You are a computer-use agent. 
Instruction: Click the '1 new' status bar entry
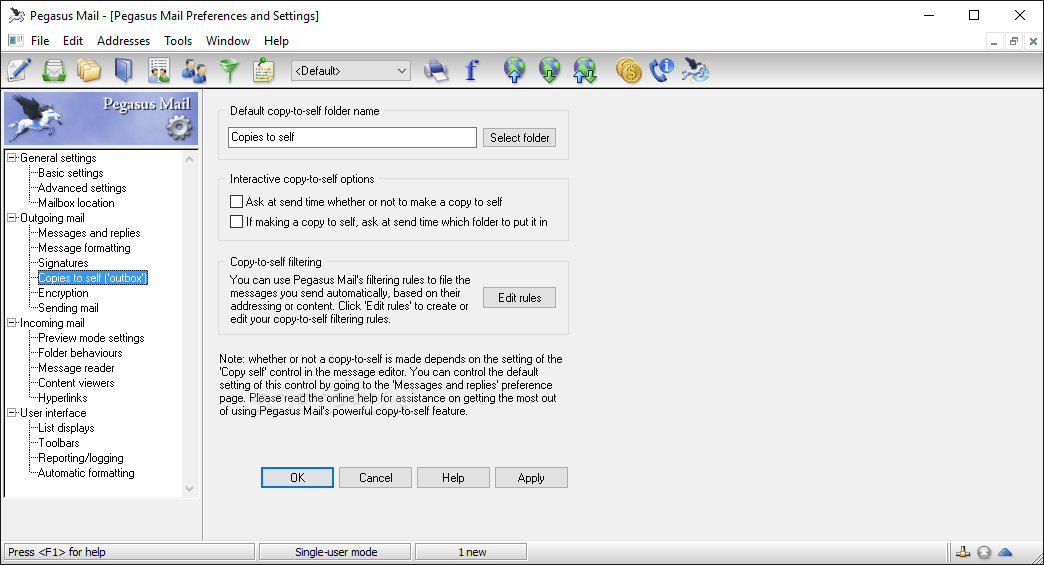click(x=471, y=552)
